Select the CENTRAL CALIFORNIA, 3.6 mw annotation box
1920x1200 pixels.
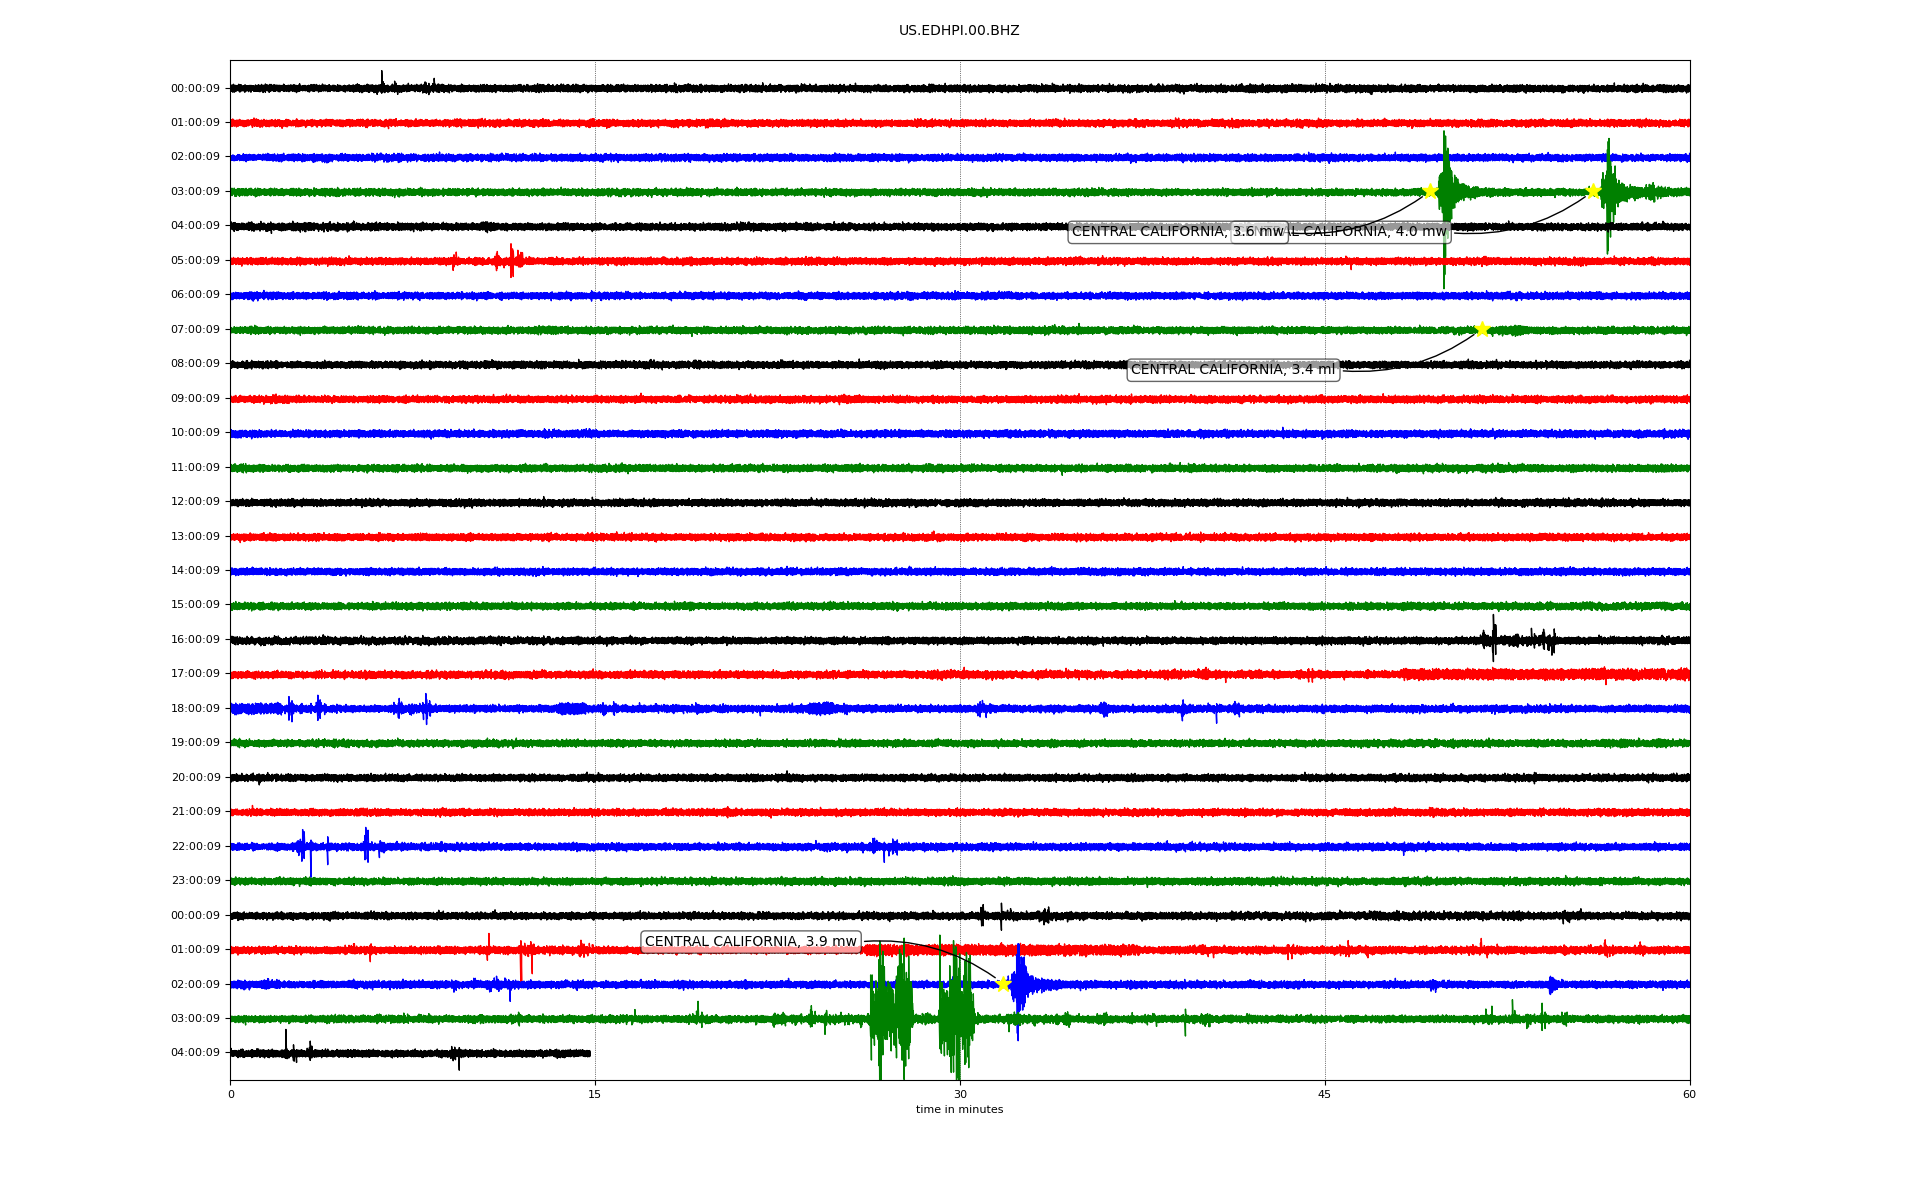pyautogui.click(x=1150, y=232)
